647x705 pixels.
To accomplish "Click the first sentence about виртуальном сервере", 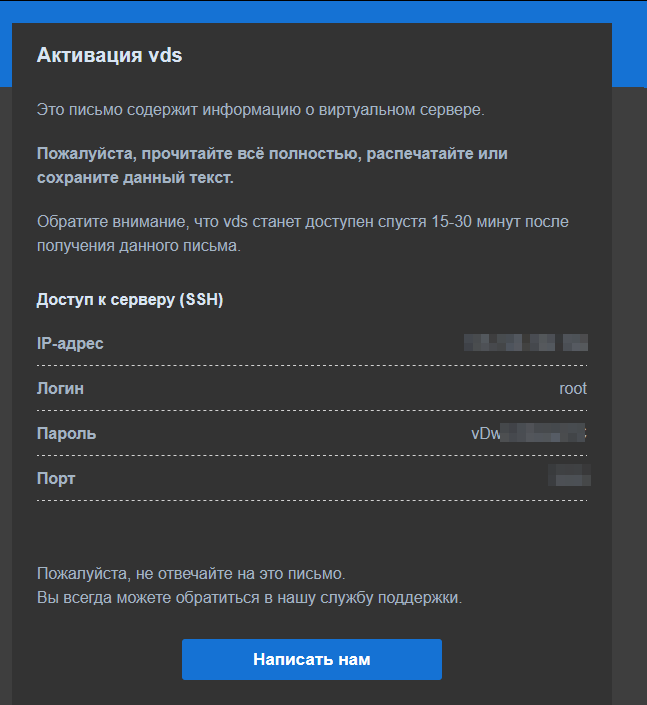I will [x=260, y=110].
